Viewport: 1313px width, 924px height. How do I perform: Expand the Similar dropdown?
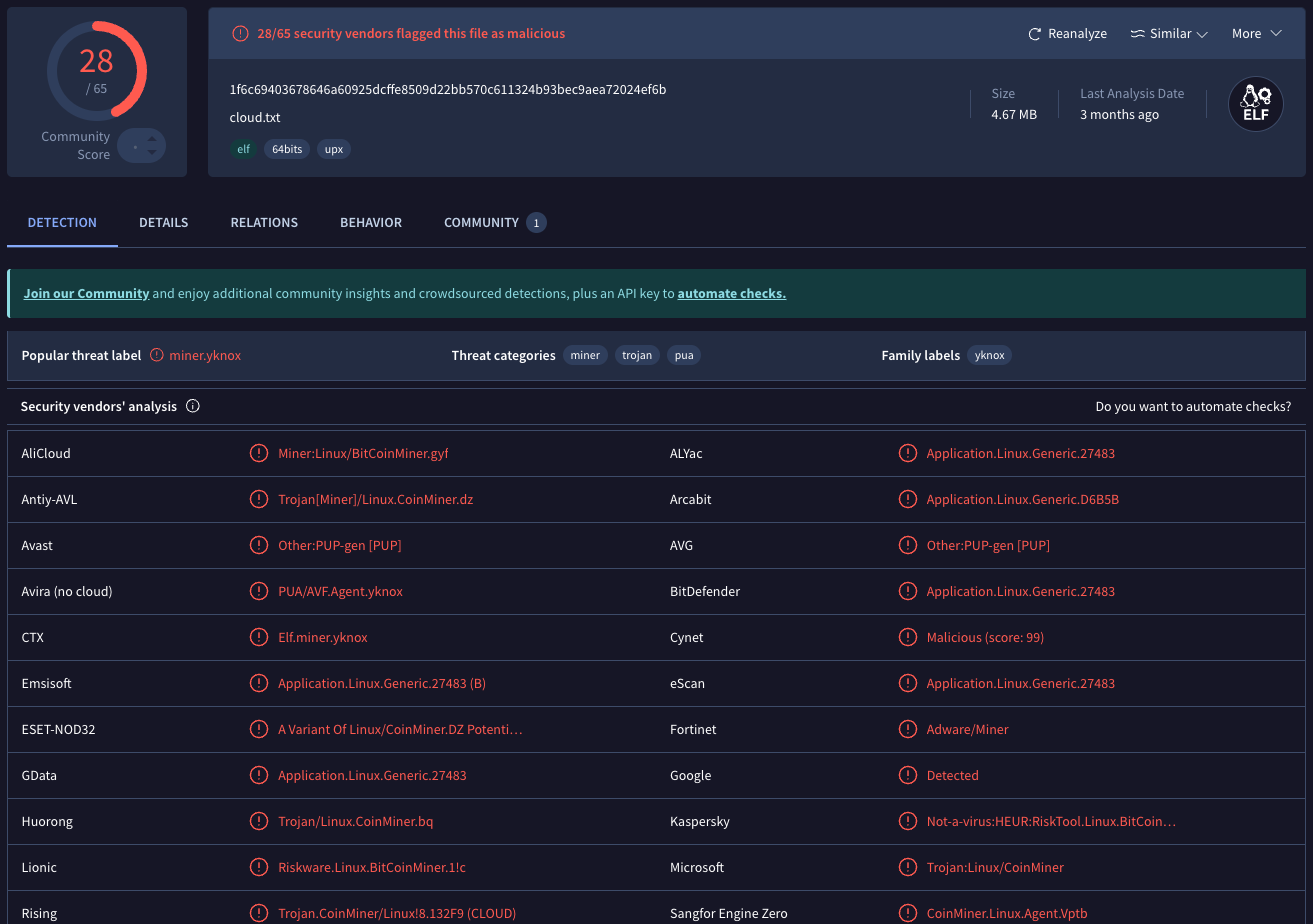[1169, 34]
